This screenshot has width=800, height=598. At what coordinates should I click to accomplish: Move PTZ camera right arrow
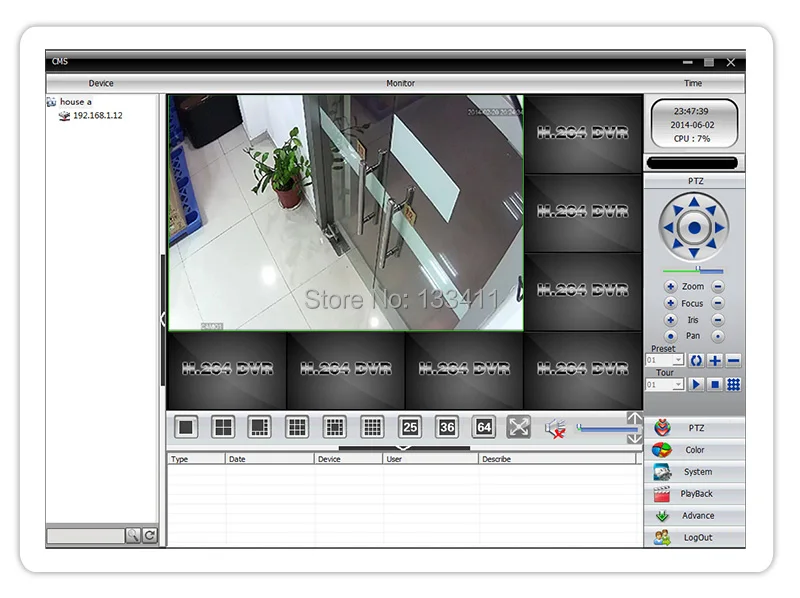[x=719, y=228]
